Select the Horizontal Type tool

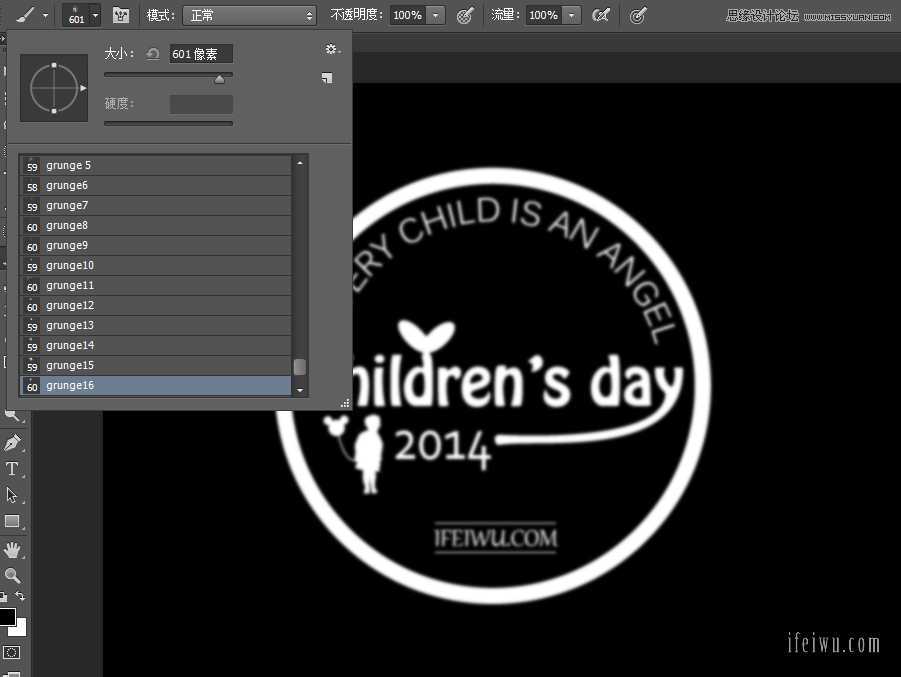click(12, 468)
